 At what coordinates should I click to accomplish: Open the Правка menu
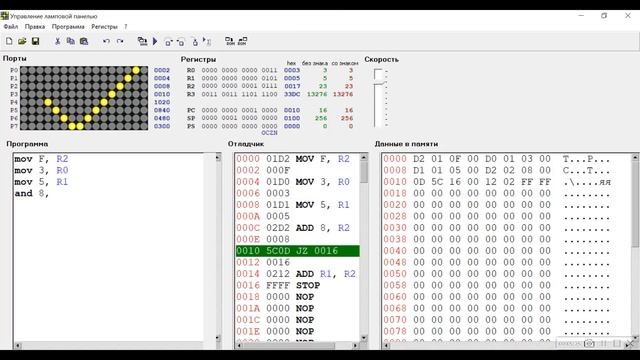pos(35,27)
